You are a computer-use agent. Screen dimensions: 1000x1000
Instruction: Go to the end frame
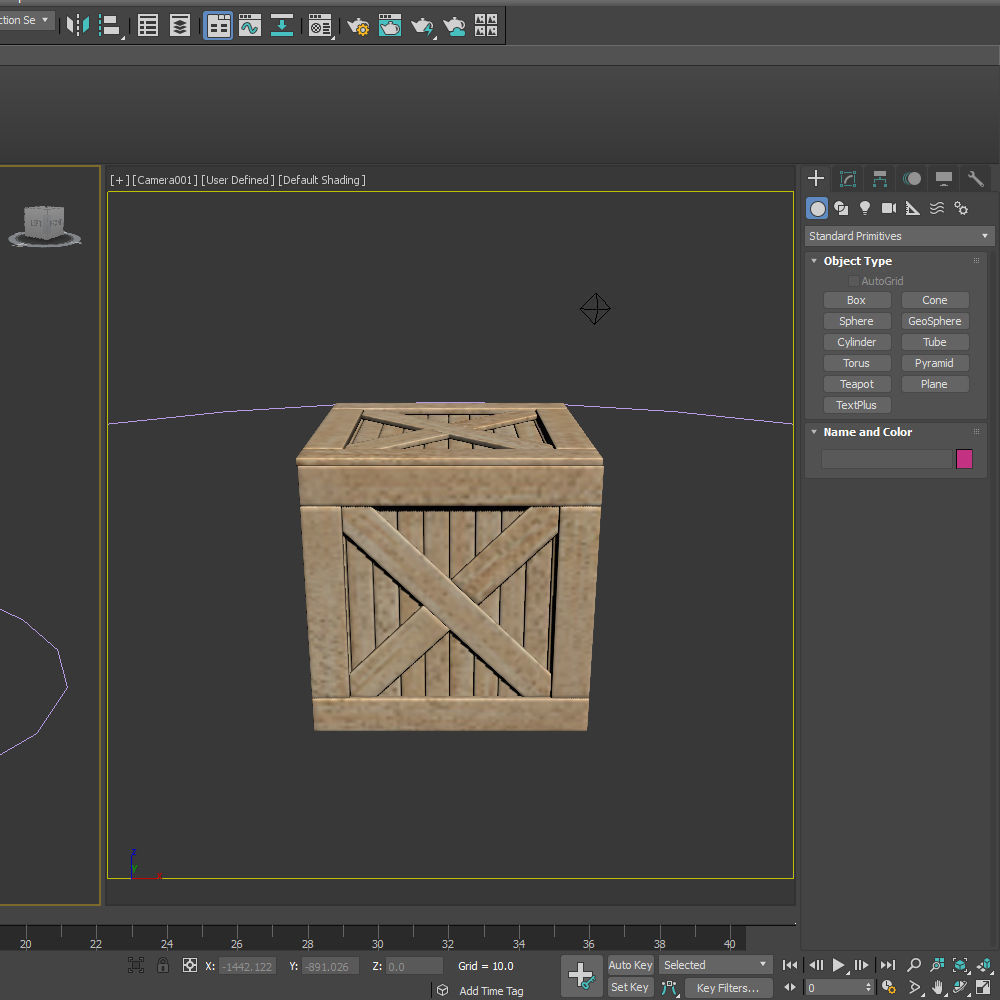tap(888, 965)
